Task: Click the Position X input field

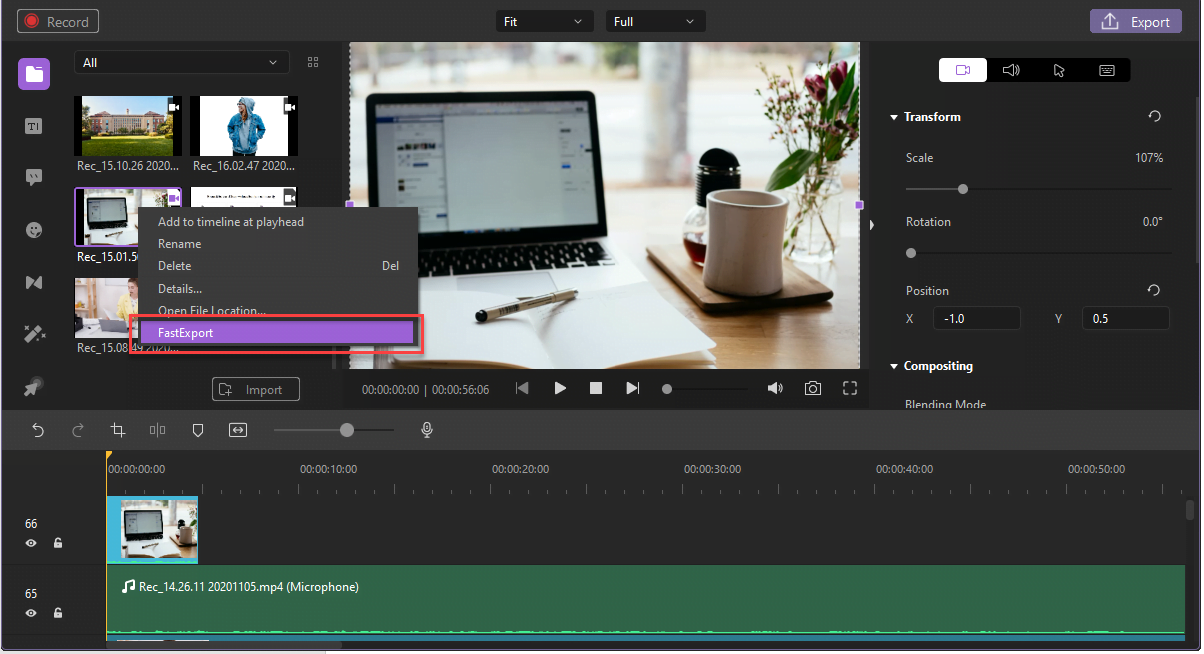Action: click(x=977, y=319)
